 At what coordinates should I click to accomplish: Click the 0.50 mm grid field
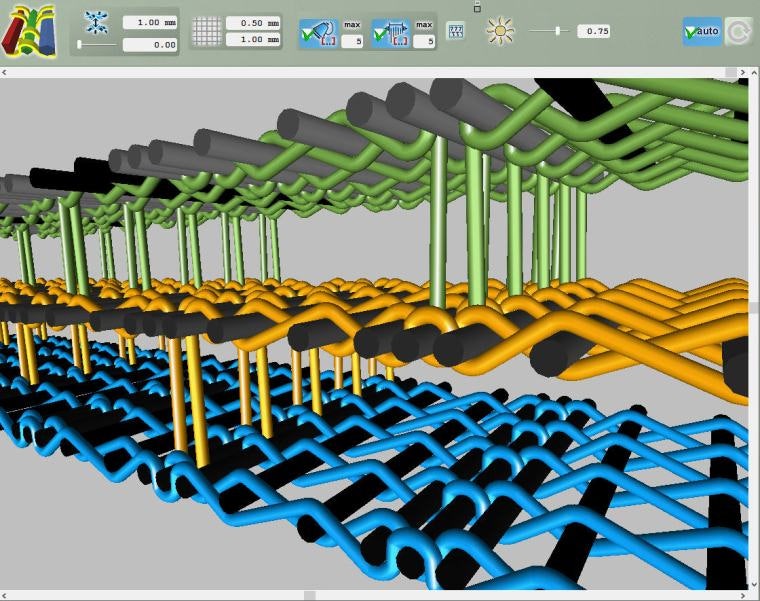pos(253,23)
